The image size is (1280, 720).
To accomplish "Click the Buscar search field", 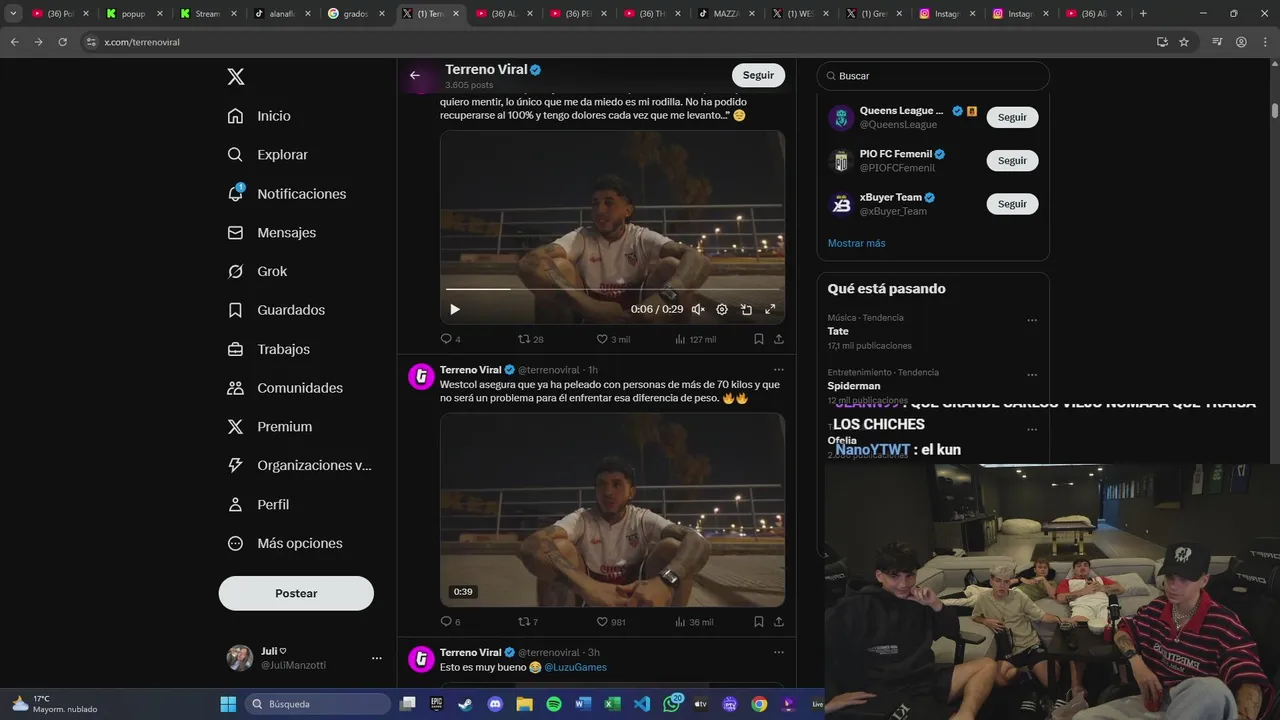I will [933, 76].
